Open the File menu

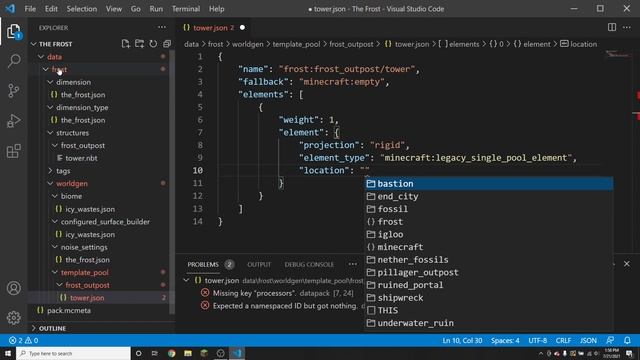click(30, 9)
